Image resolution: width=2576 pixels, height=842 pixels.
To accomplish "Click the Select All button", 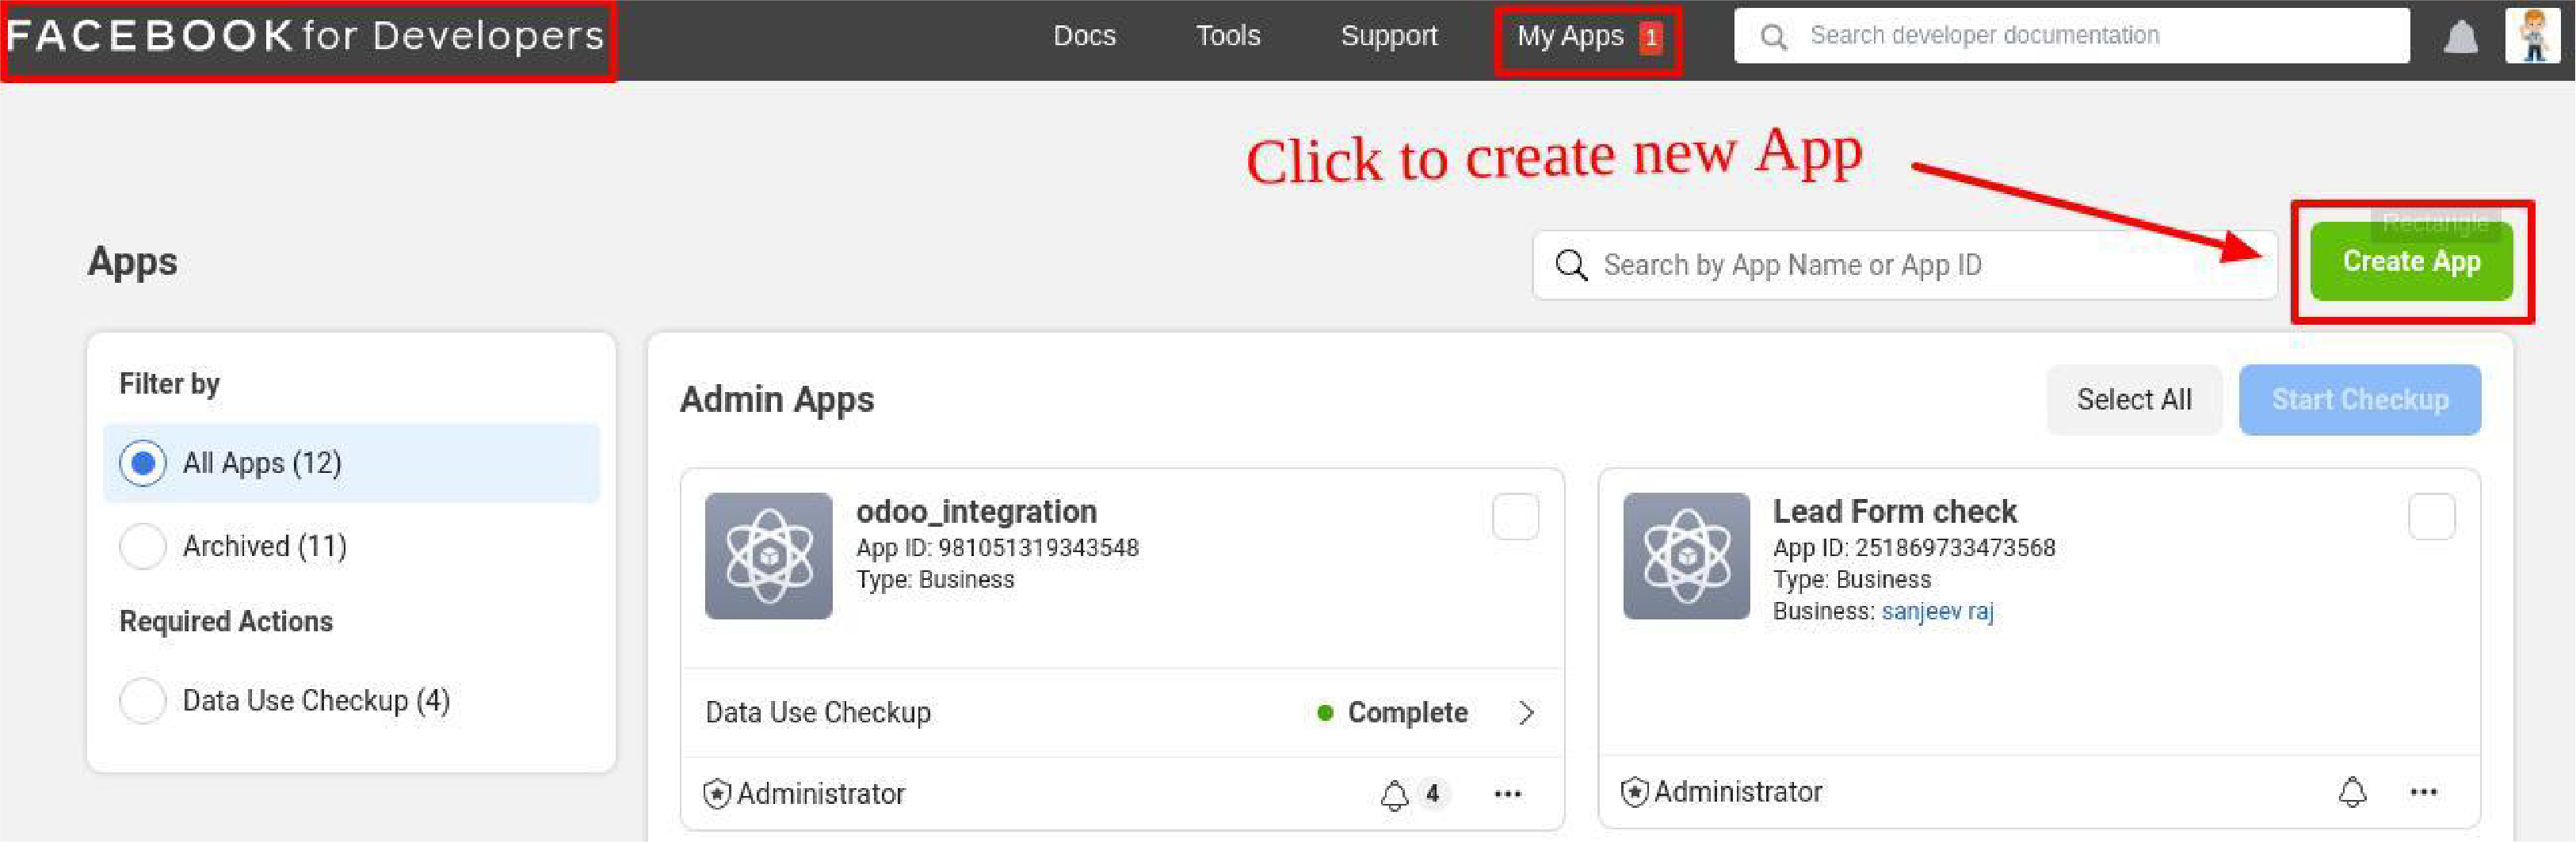I will pyautogui.click(x=2134, y=400).
